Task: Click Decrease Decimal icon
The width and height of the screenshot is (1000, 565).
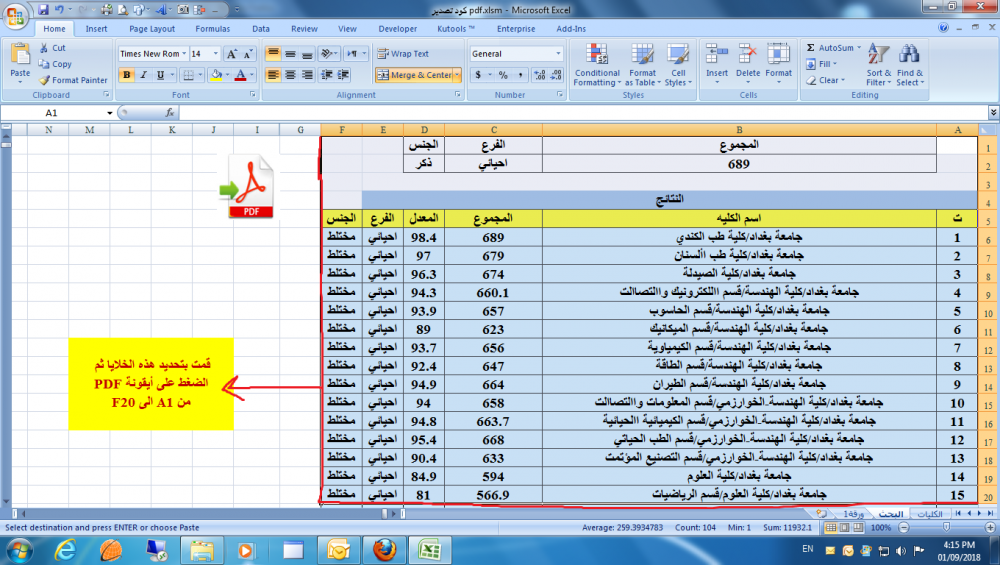Action: [x=556, y=75]
